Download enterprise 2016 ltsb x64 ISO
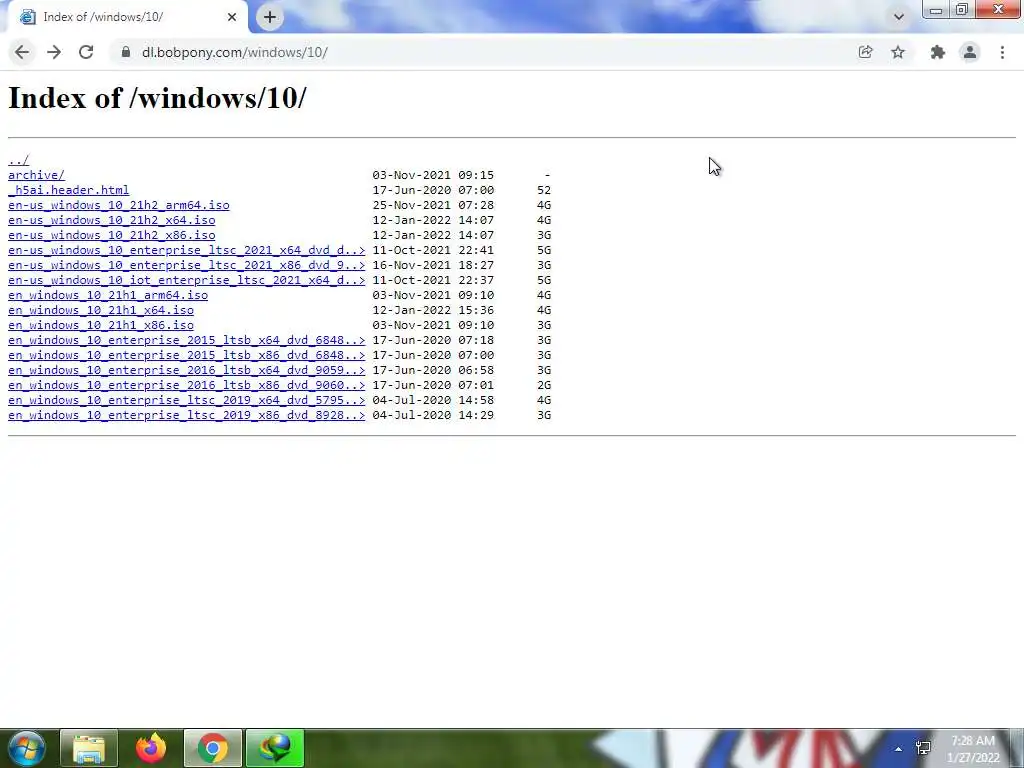Image resolution: width=1024 pixels, height=768 pixels. 187,370
